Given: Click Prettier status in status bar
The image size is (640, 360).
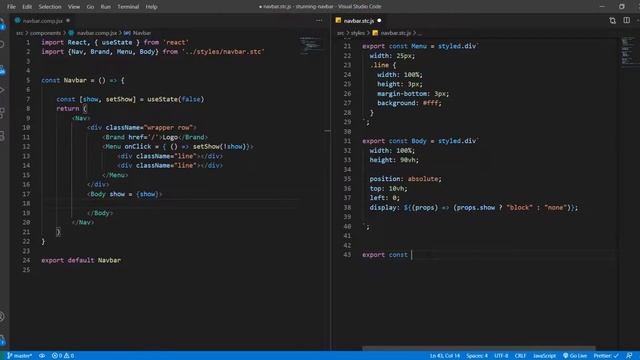Looking at the screenshot, I should pos(606,356).
